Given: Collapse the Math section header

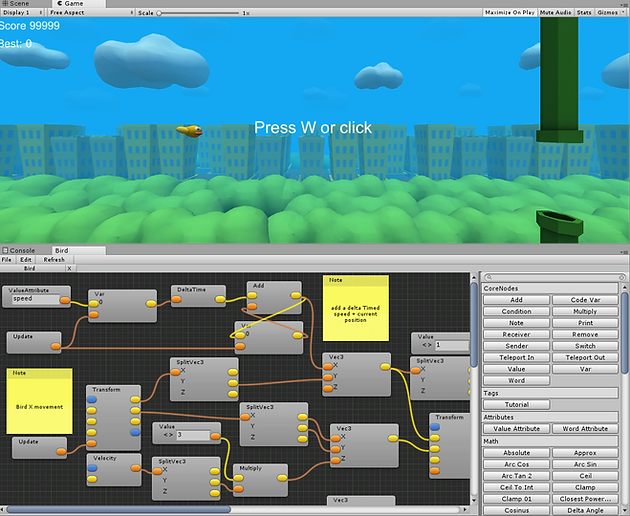Looking at the screenshot, I should 550,441.
